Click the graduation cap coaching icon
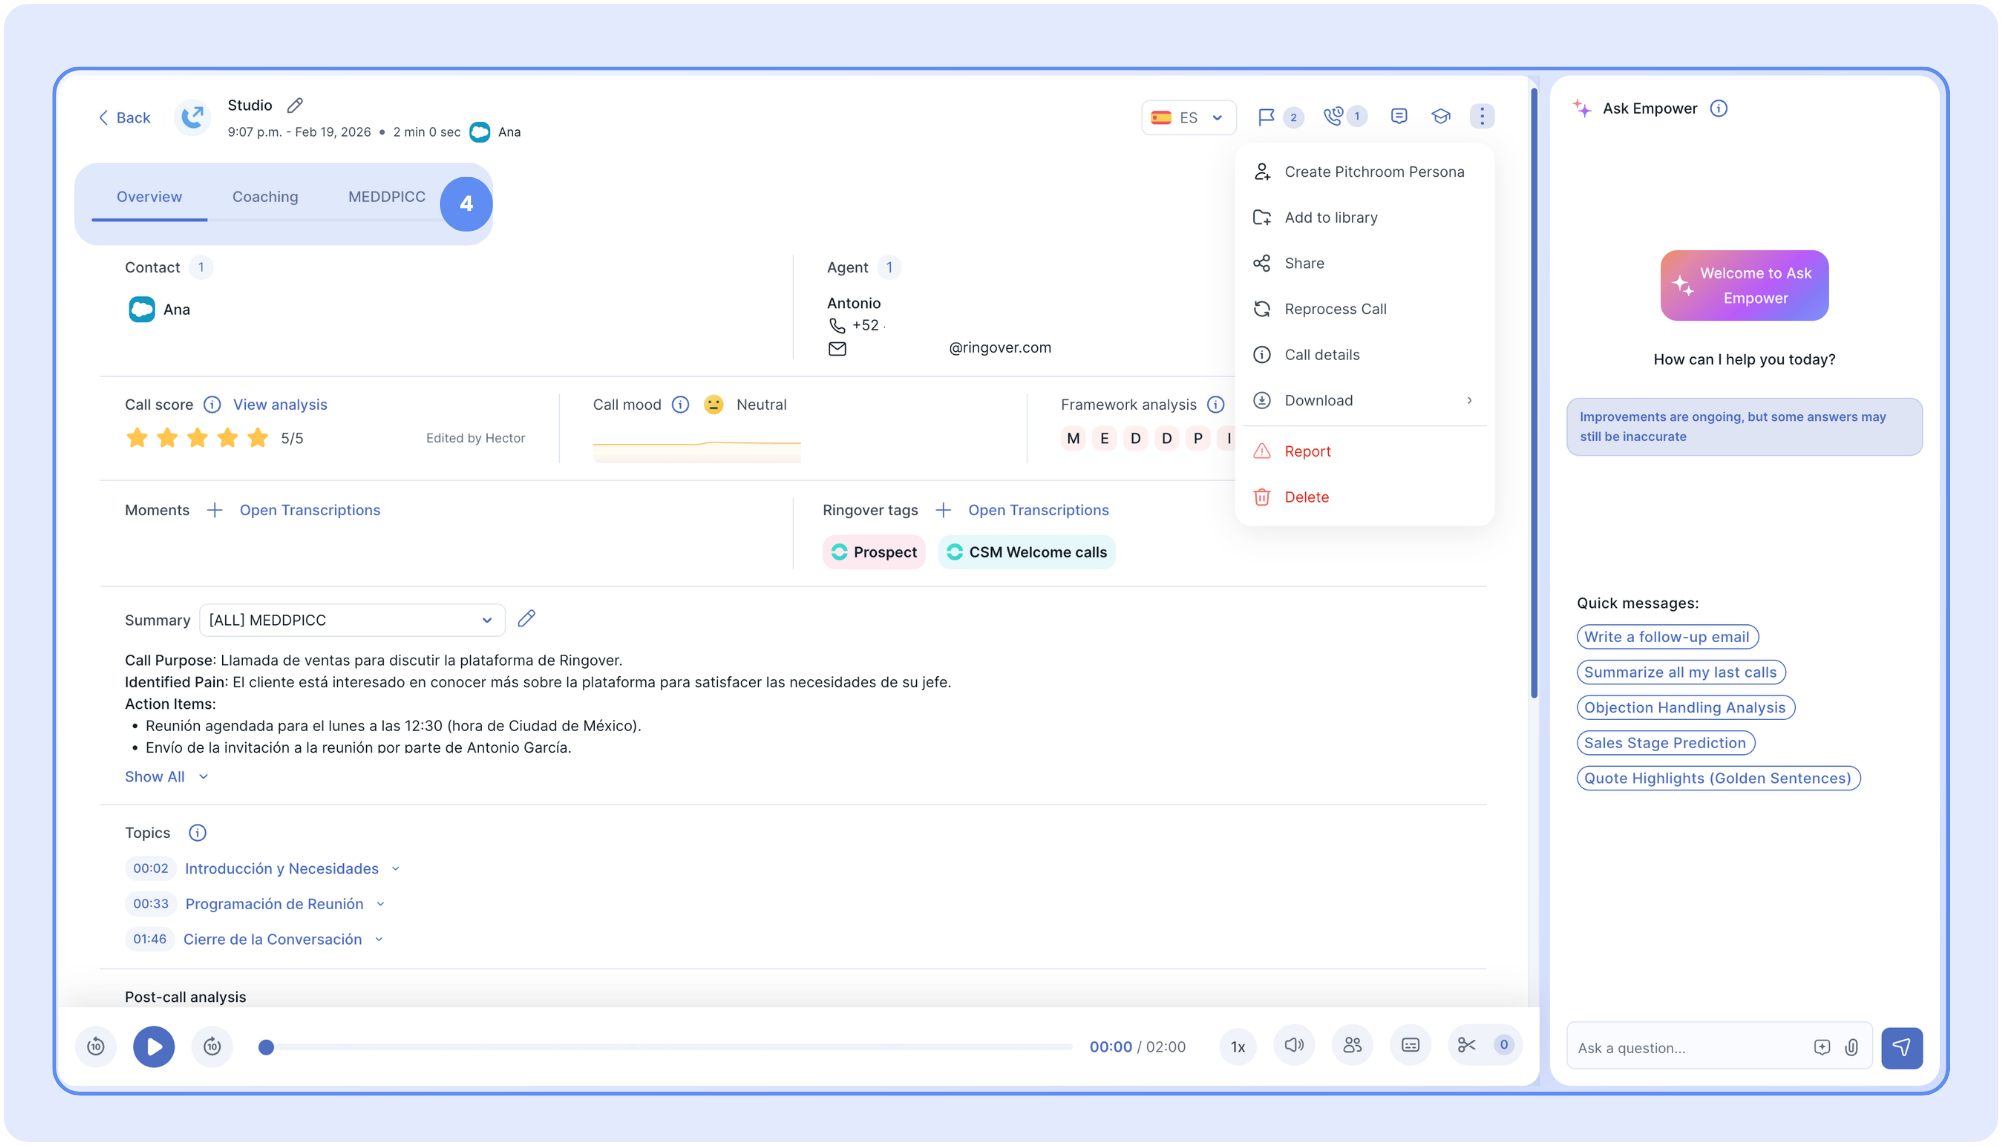This screenshot has height=1147, width=2003. click(1441, 117)
